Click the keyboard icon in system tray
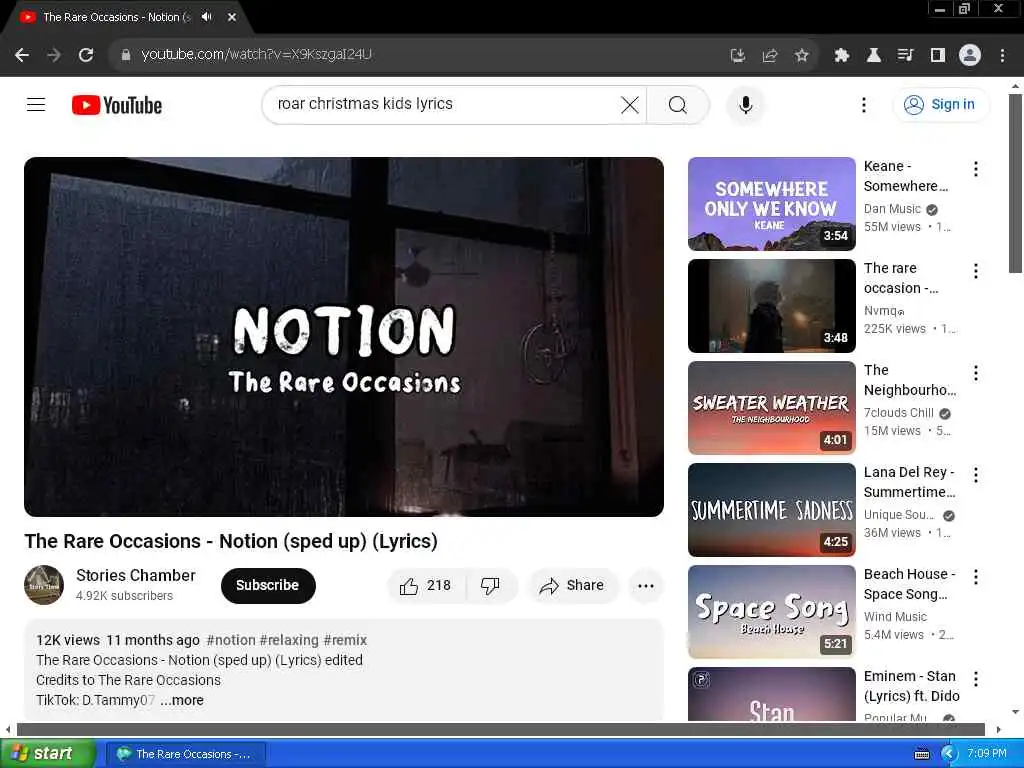Image resolution: width=1024 pixels, height=768 pixels. 921,754
